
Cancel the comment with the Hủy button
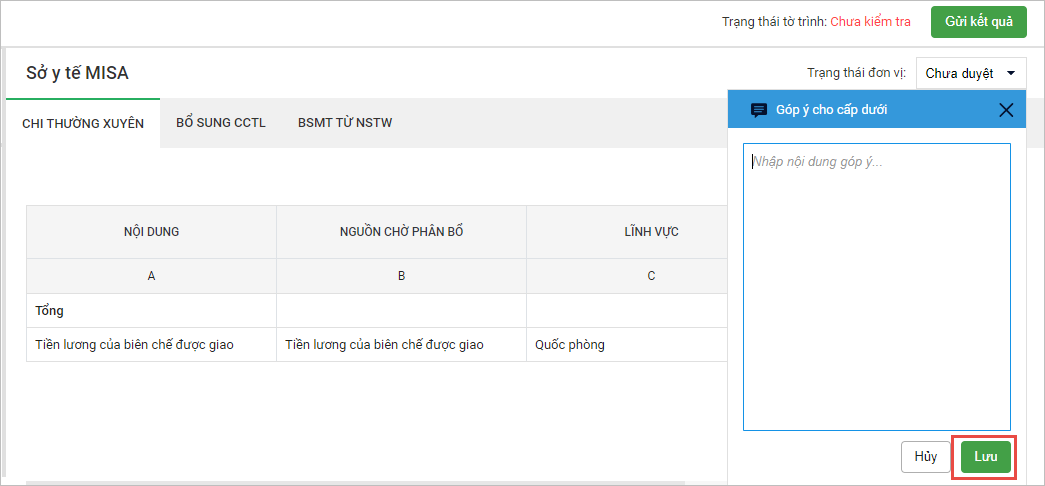tap(925, 456)
